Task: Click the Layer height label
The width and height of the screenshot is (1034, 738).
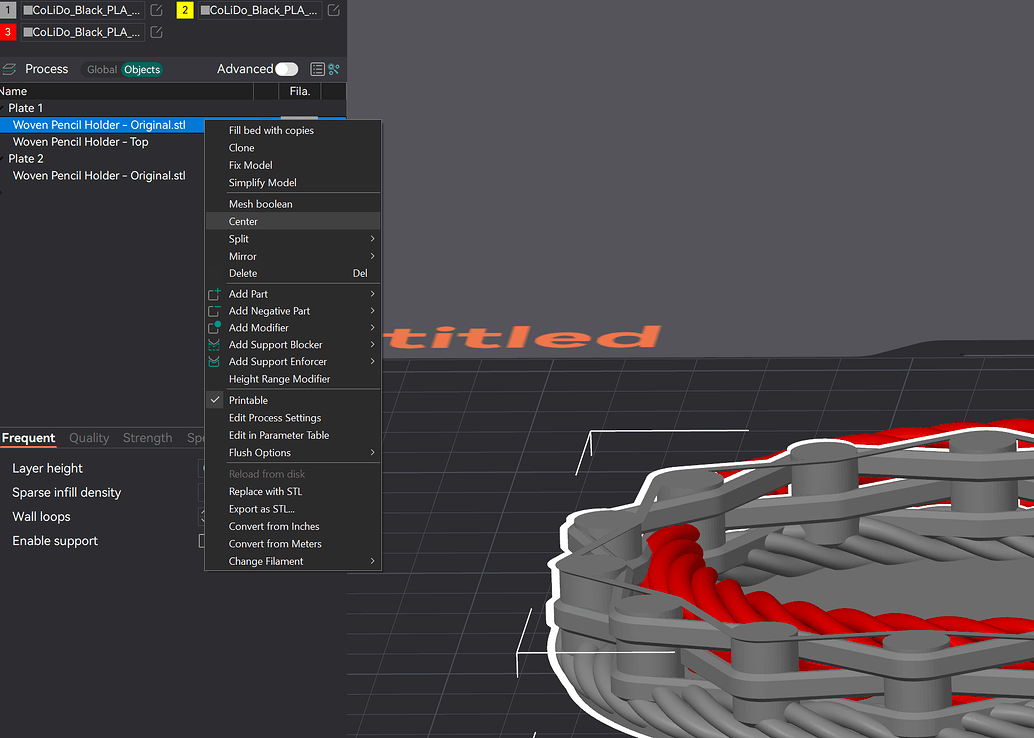Action: pyautogui.click(x=47, y=468)
